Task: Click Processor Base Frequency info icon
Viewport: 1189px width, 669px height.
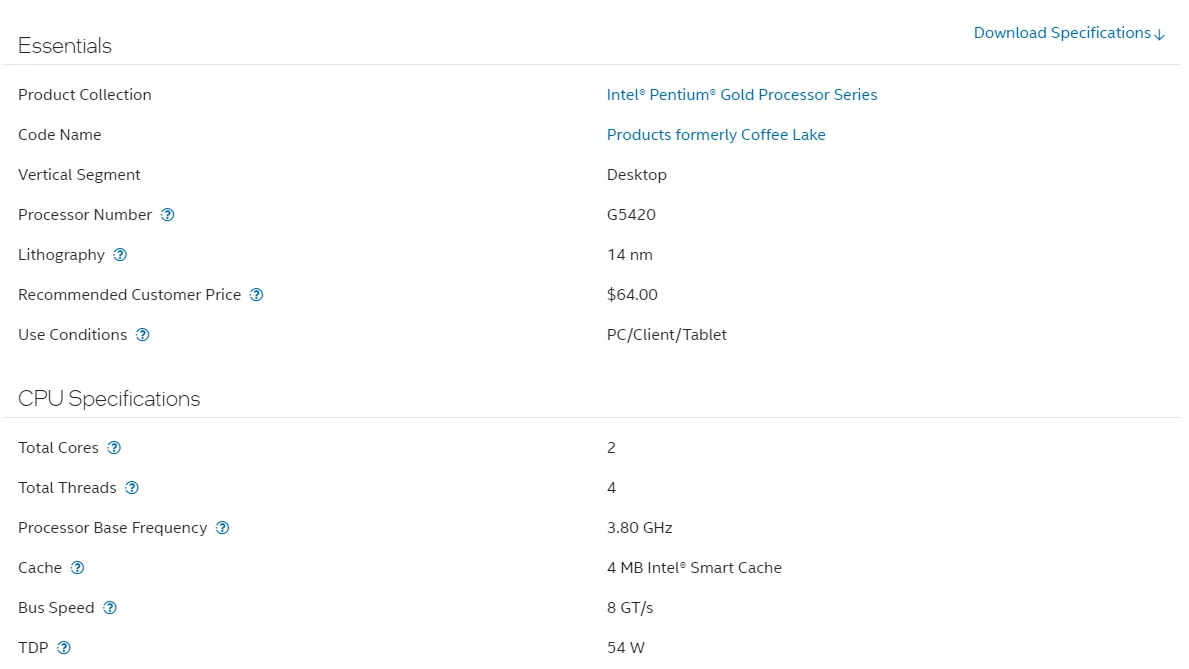Action: pyautogui.click(x=223, y=528)
